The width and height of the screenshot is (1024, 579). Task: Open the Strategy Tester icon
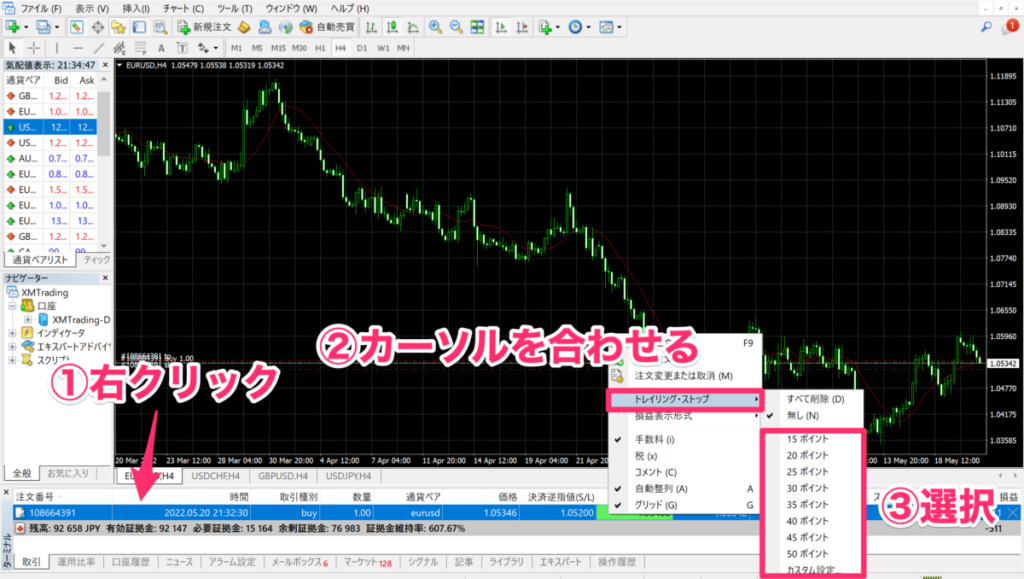coord(160,27)
